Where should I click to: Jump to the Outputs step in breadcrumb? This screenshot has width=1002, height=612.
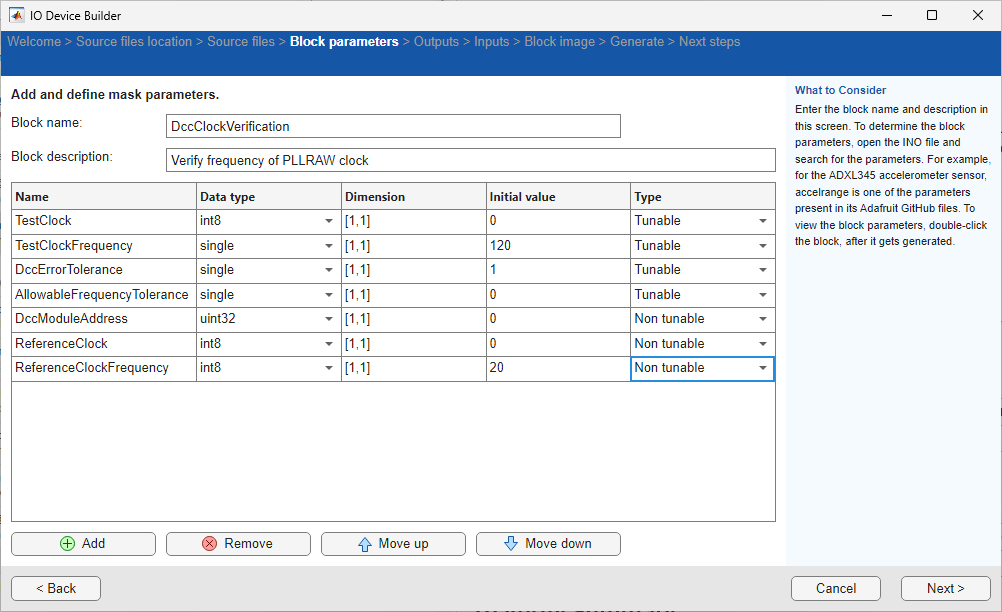tap(436, 42)
